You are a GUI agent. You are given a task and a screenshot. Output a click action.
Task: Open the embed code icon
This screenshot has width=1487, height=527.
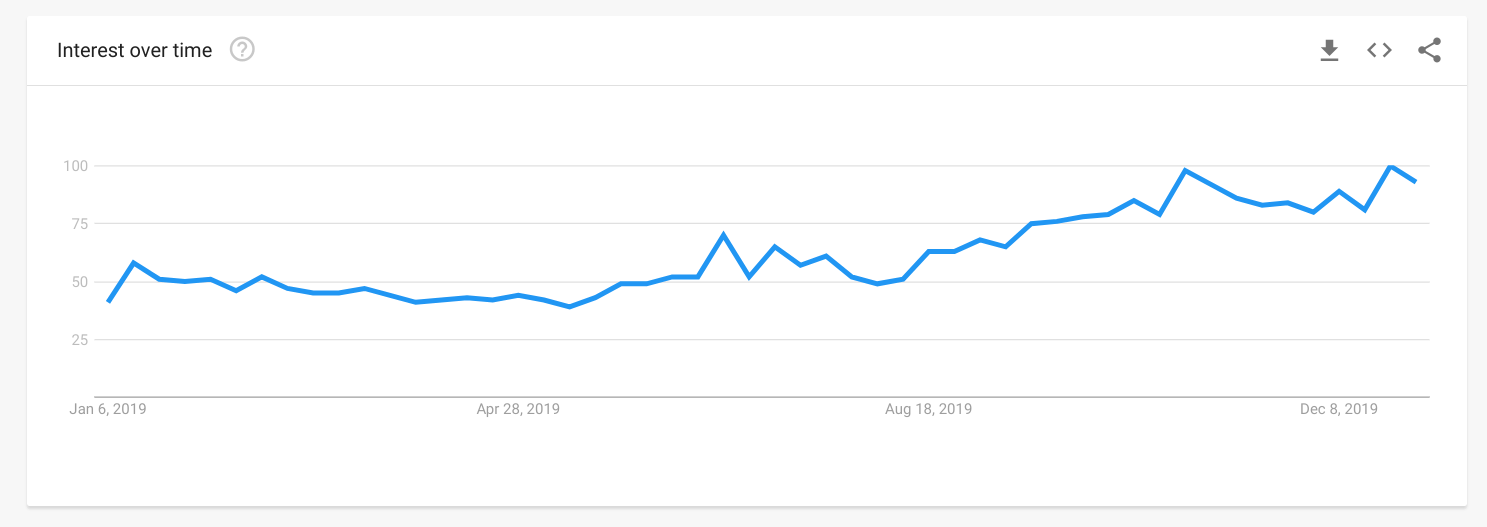click(1379, 50)
